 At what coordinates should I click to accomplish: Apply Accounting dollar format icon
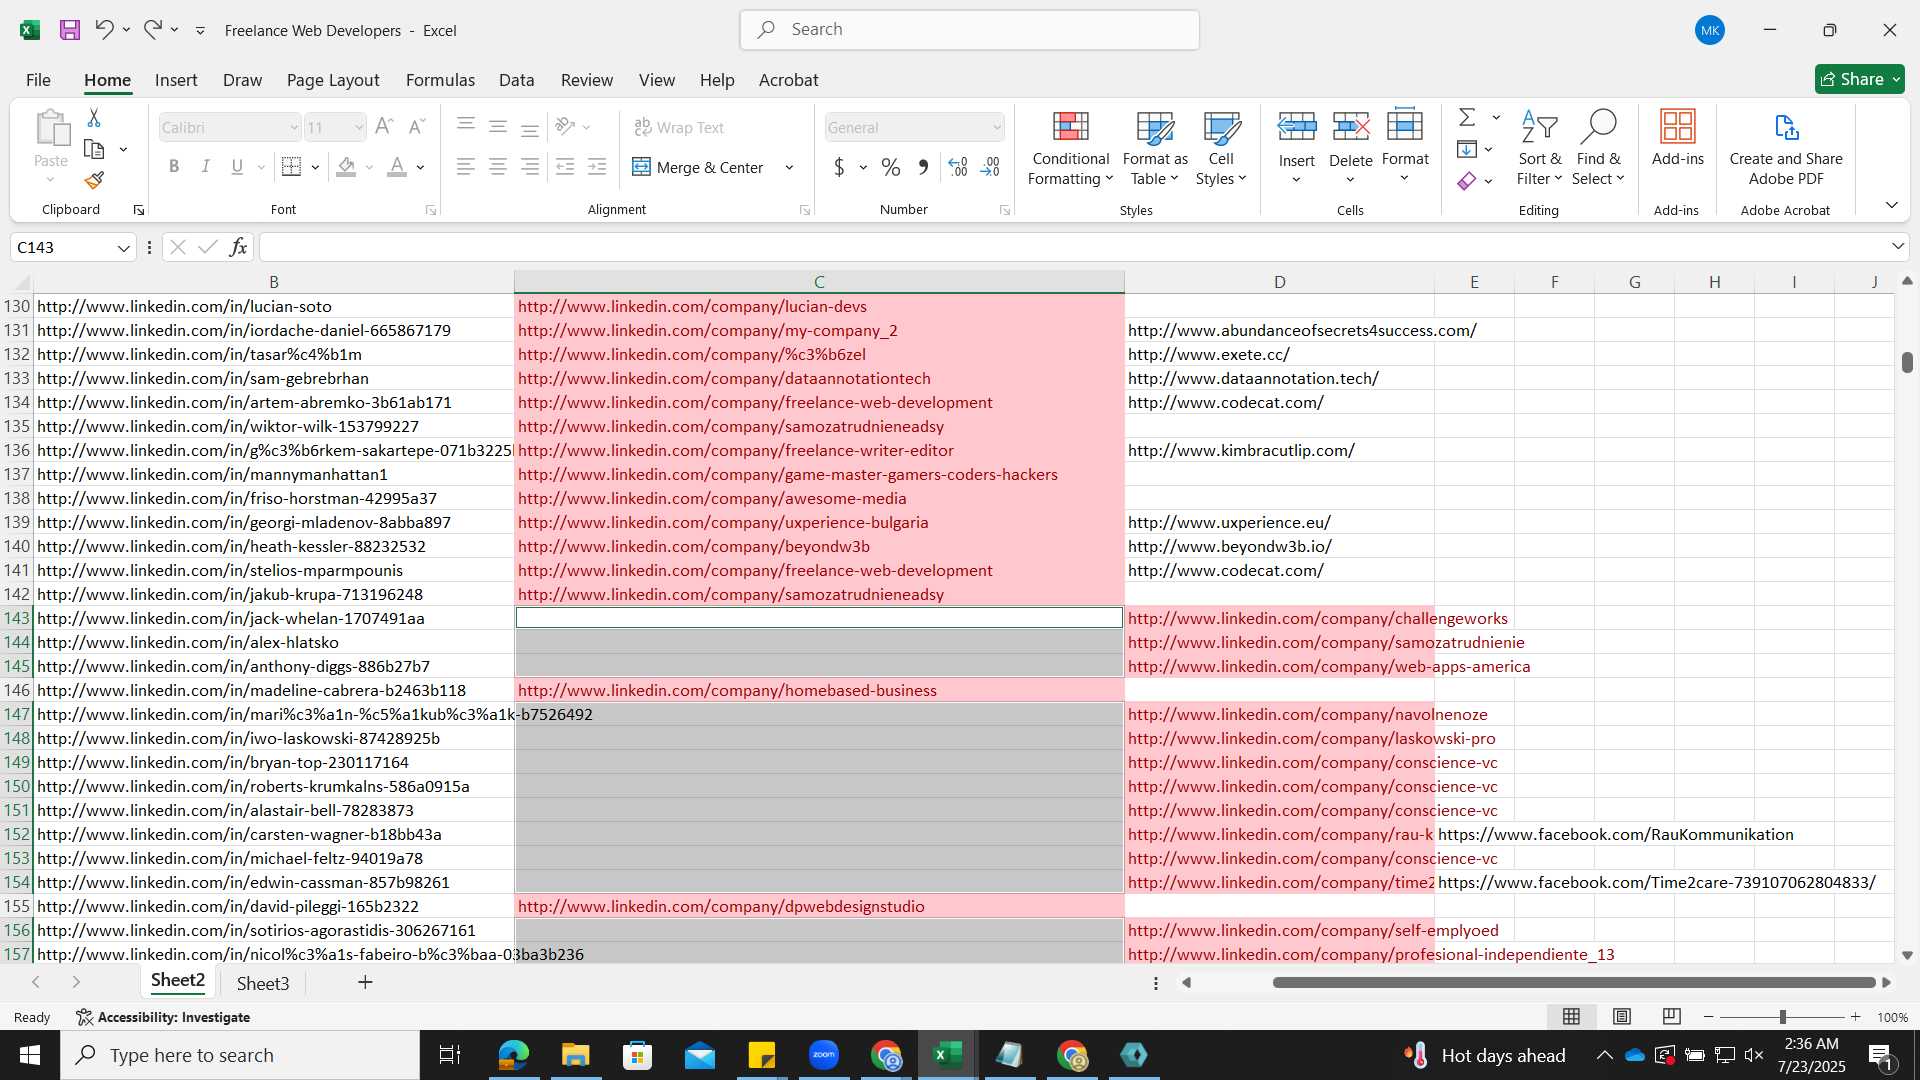pyautogui.click(x=839, y=167)
